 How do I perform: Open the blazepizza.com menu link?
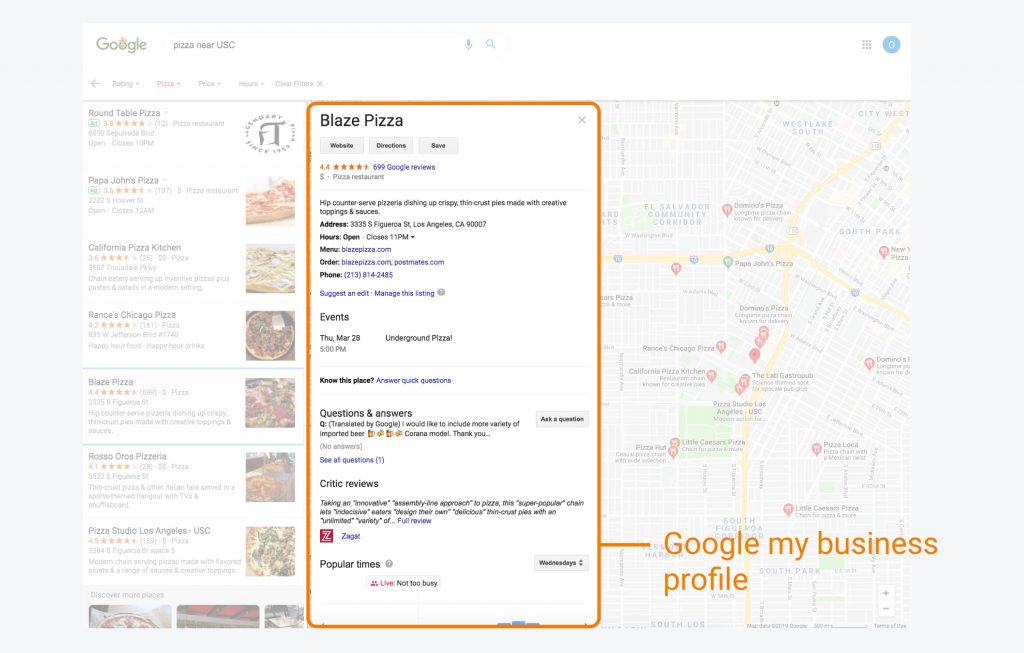click(366, 249)
